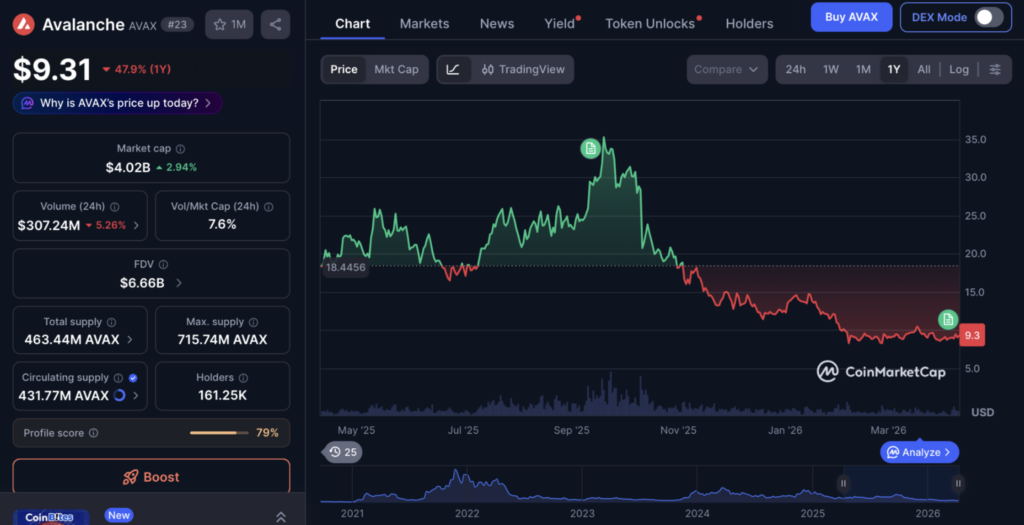Switch to the Markets tab
The width and height of the screenshot is (1024, 525).
(424, 23)
